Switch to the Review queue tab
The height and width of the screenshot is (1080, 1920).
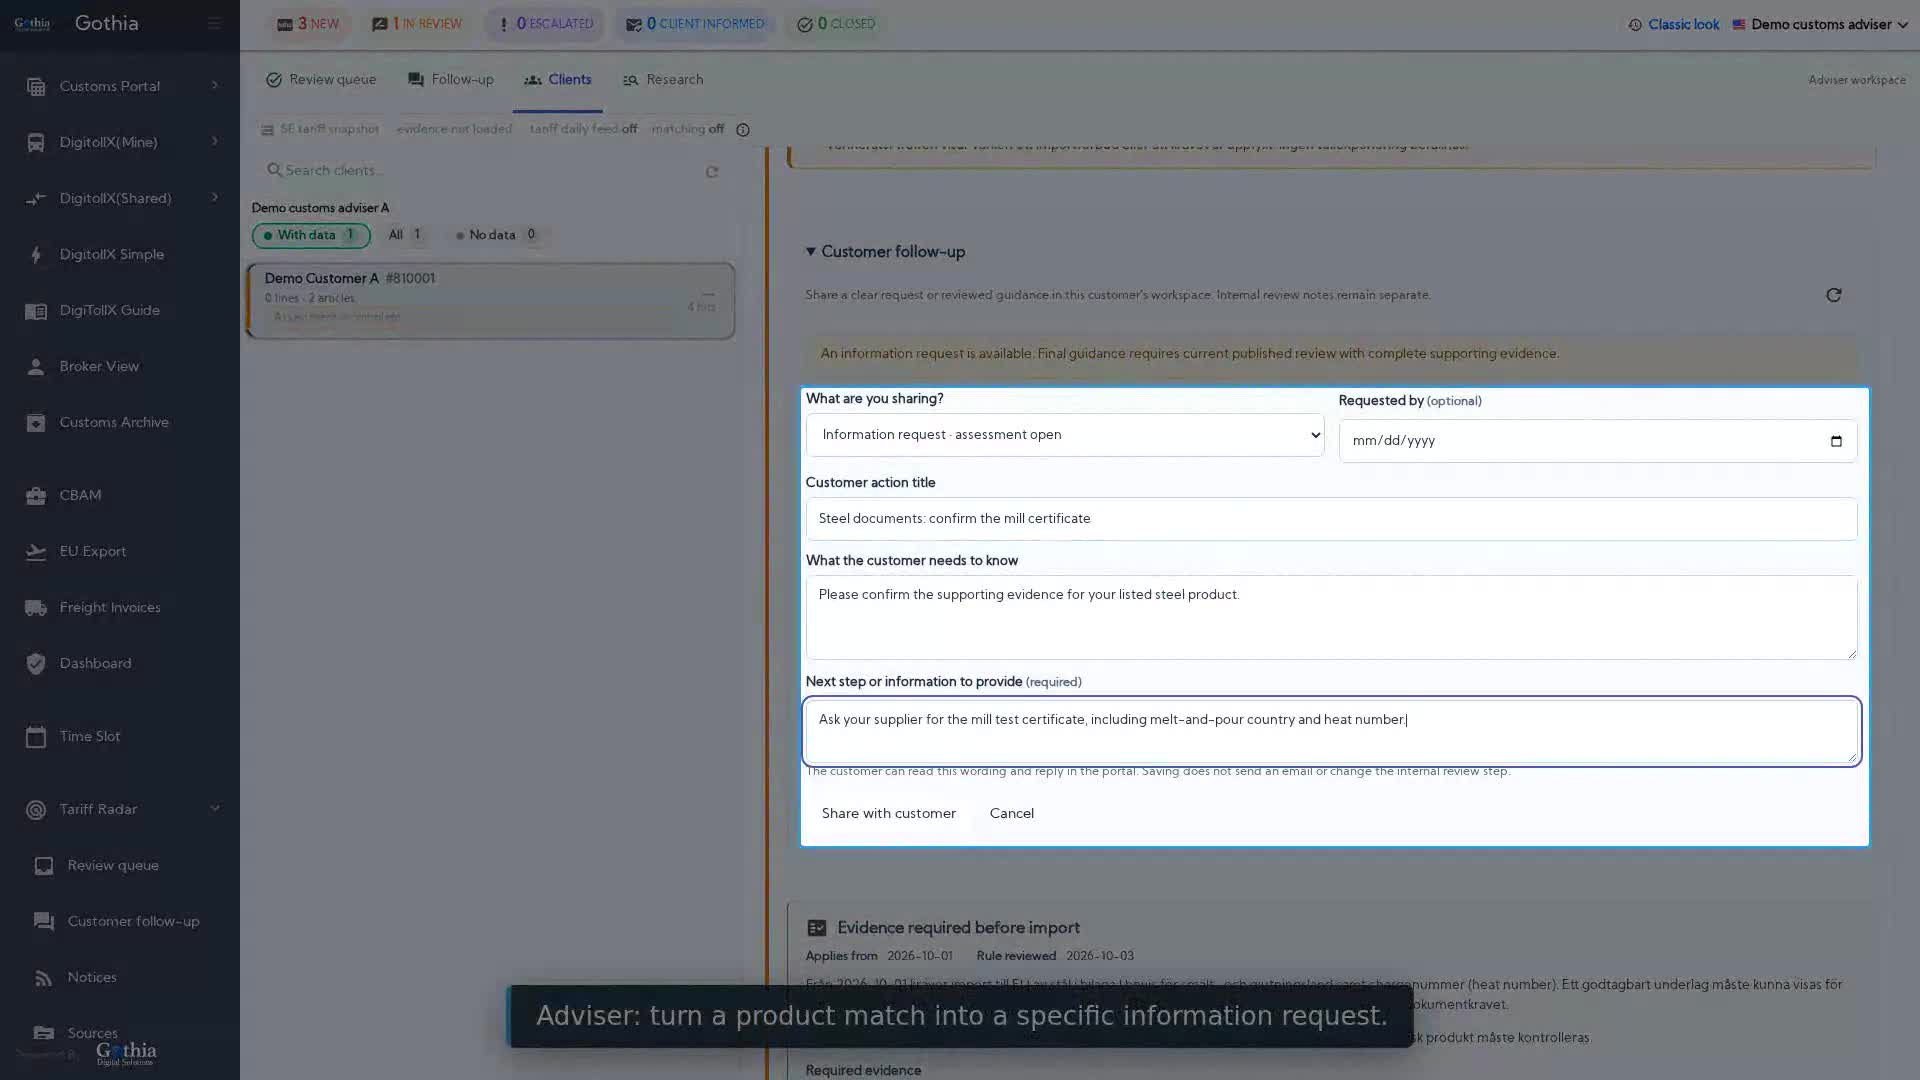tap(321, 80)
